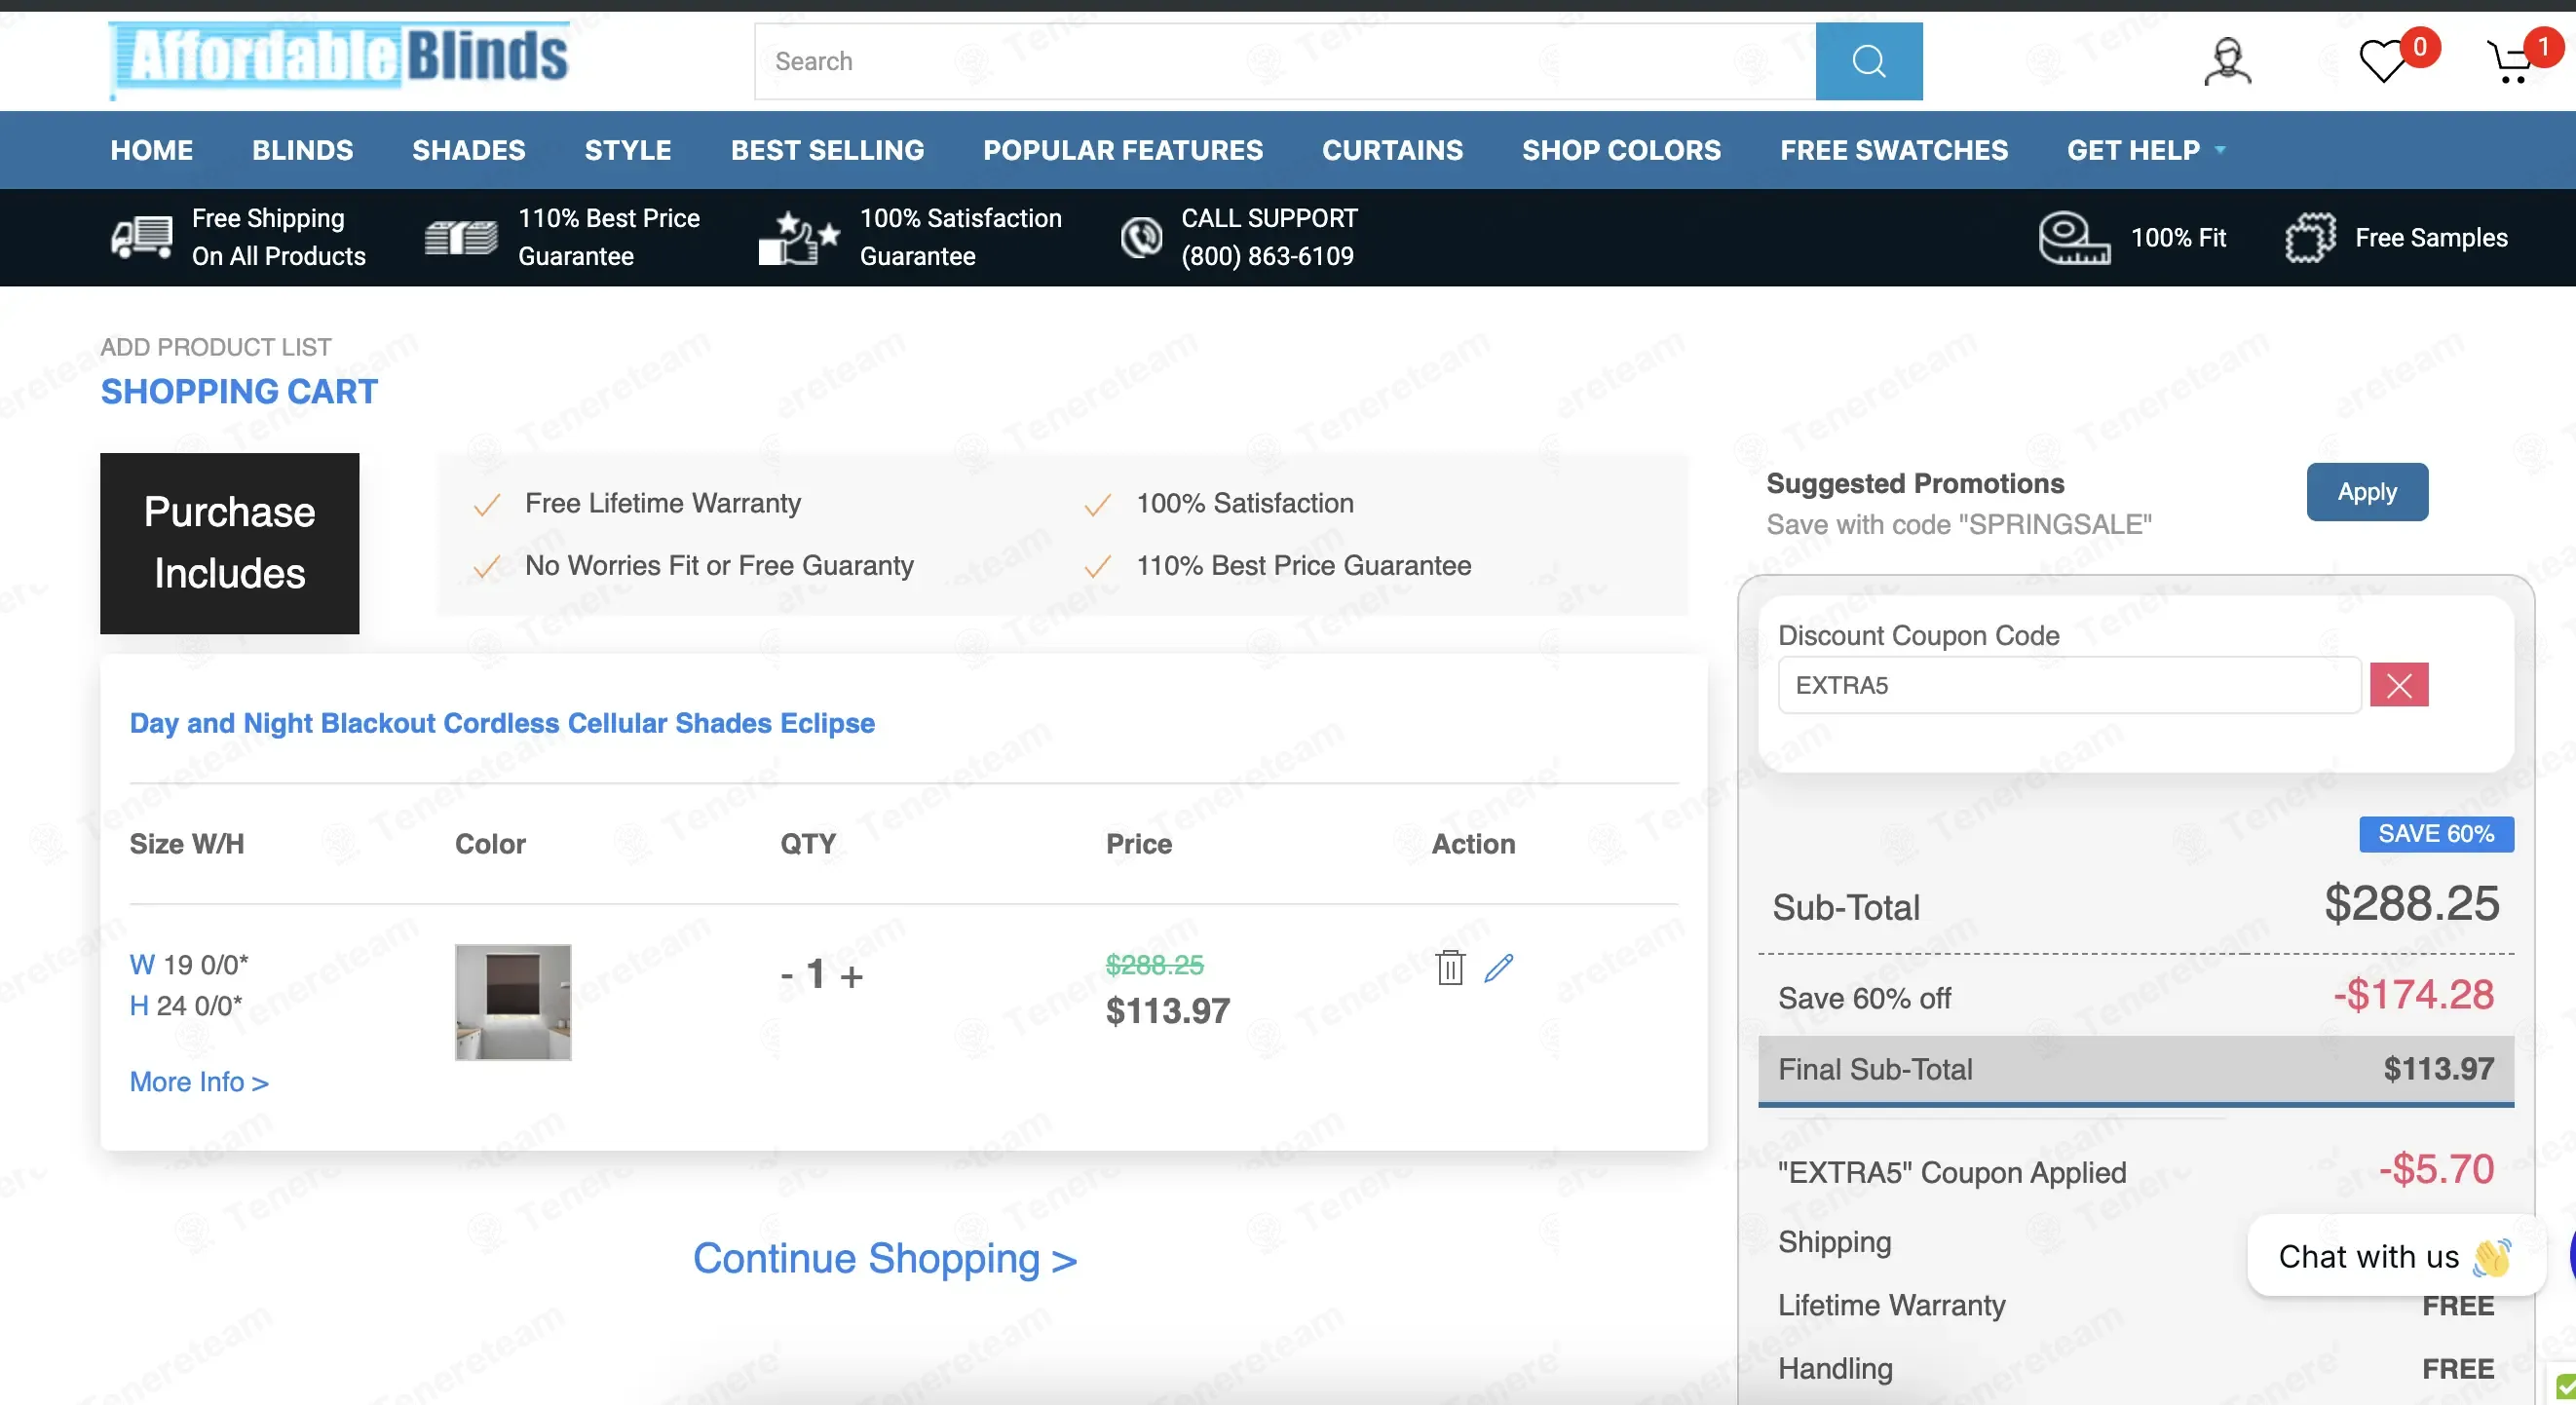
Task: Edit the cart item with pencil icon
Action: coord(1498,967)
